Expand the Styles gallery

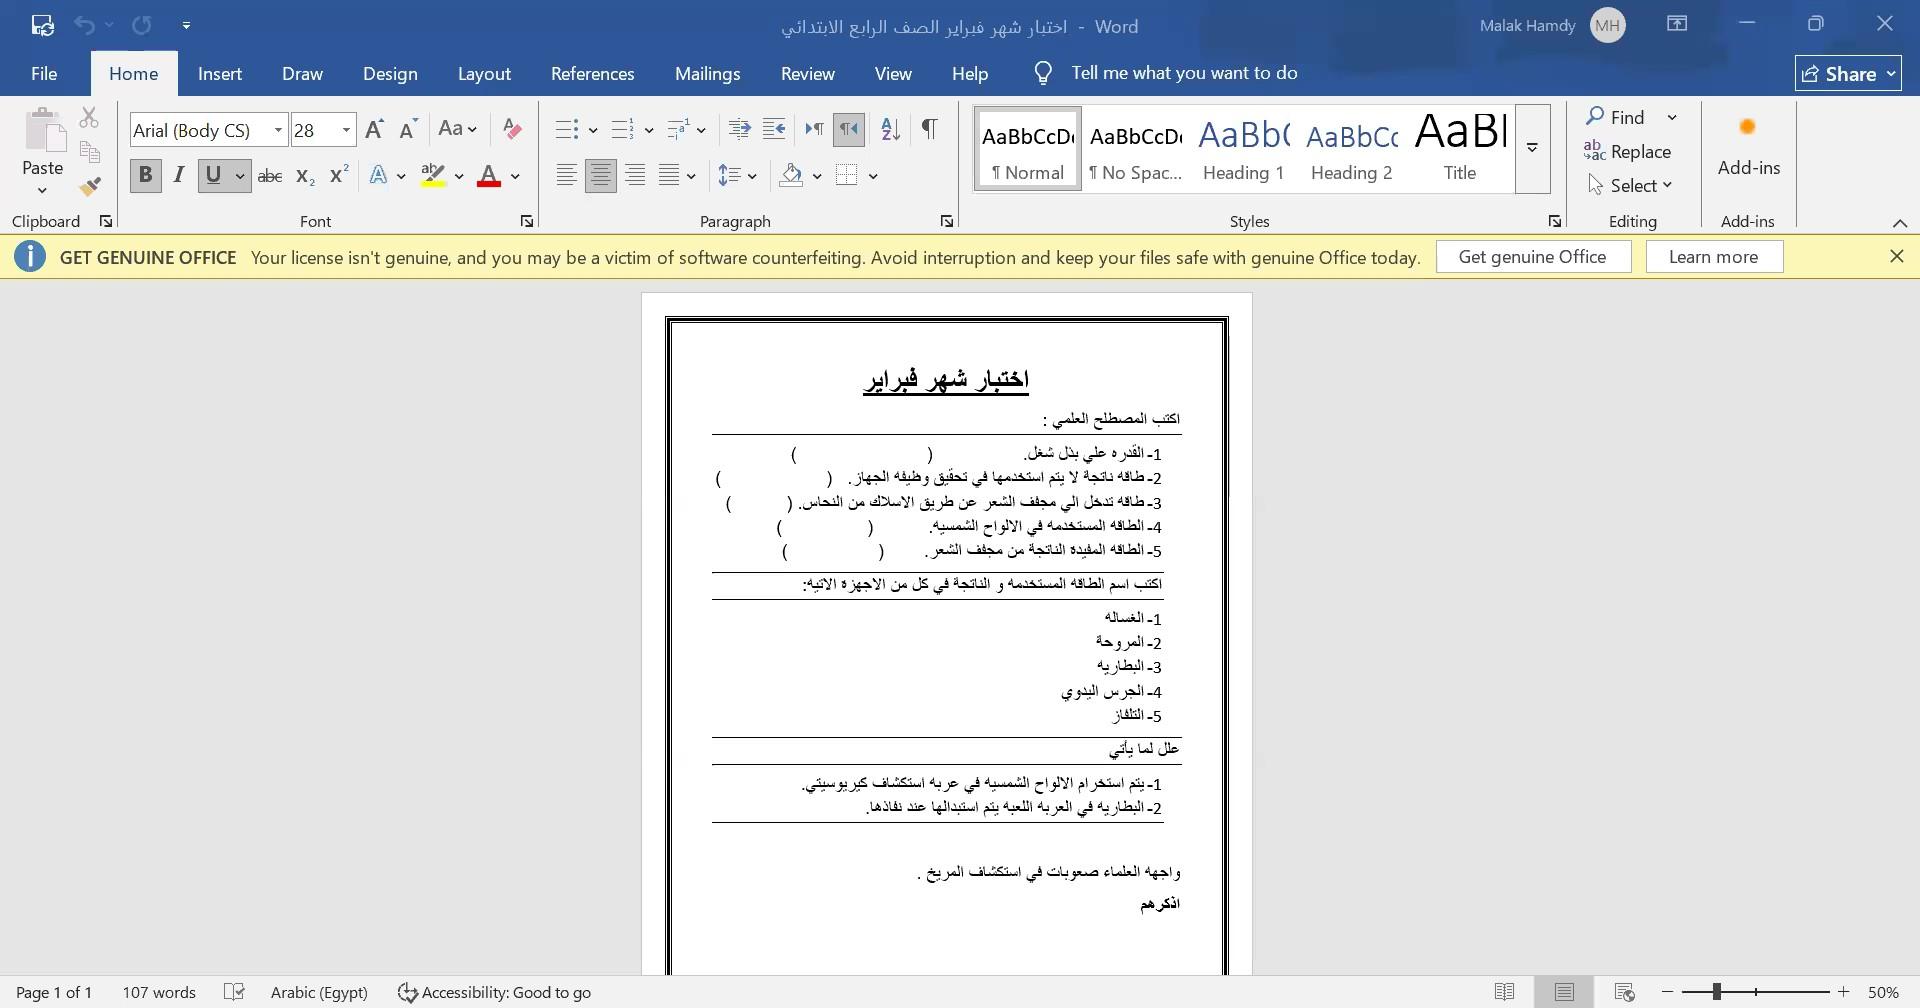[x=1531, y=148]
